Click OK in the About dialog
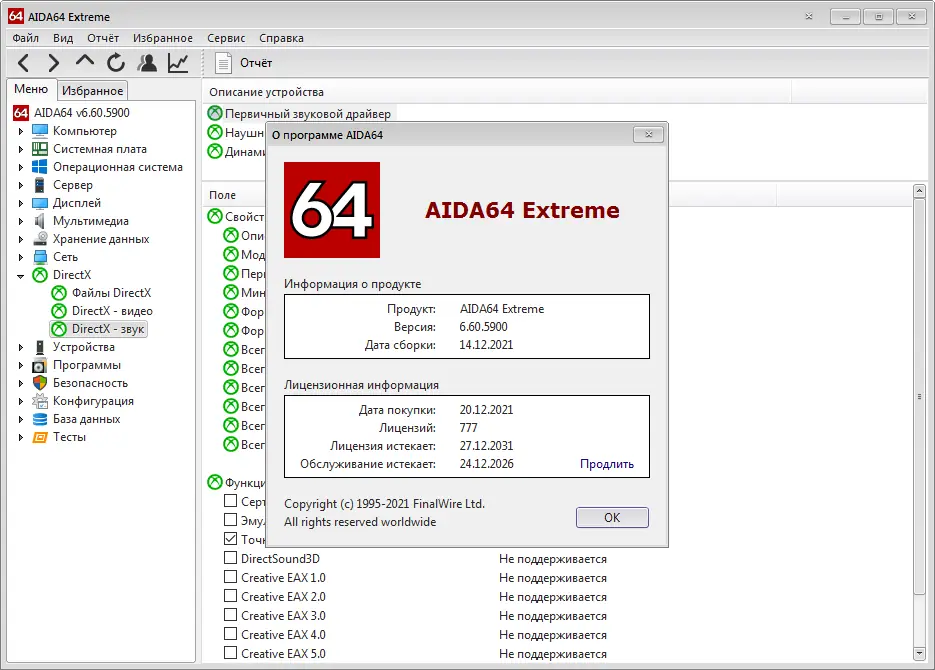935x670 pixels. click(612, 517)
